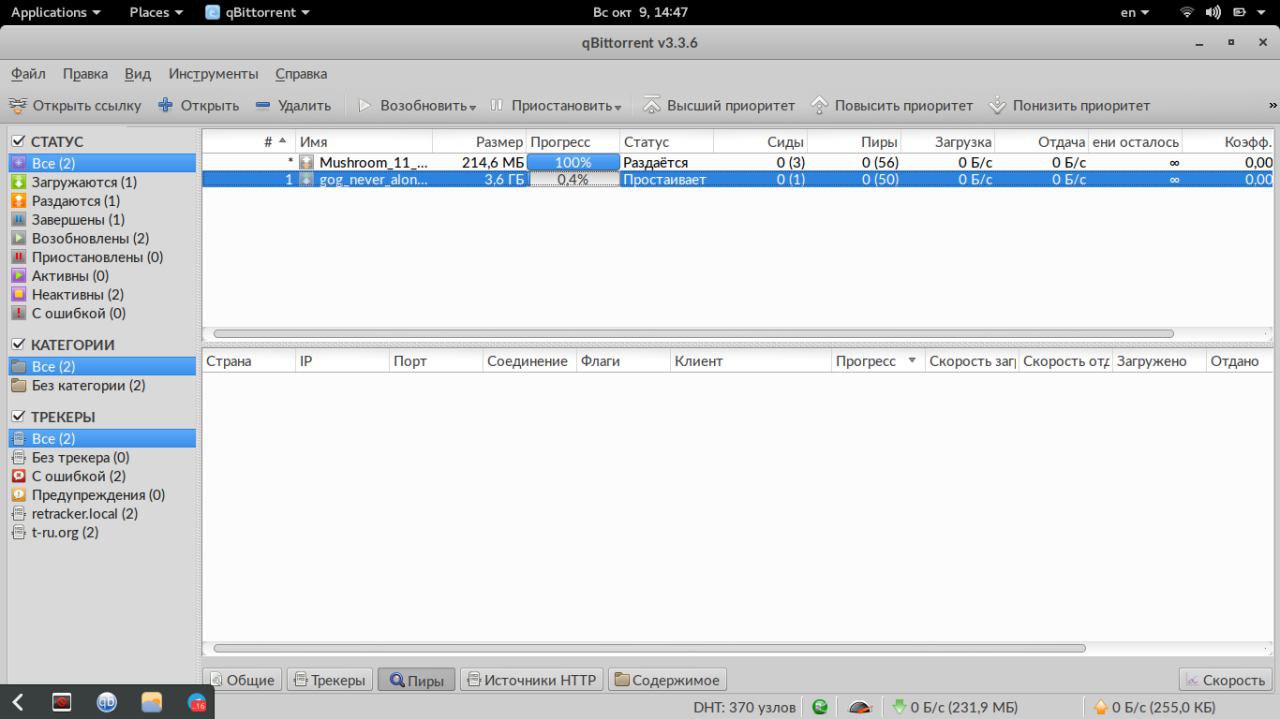The image size is (1280, 719).
Task: Select 'Предупреждения (0)' tracker filter
Action: (x=102, y=495)
